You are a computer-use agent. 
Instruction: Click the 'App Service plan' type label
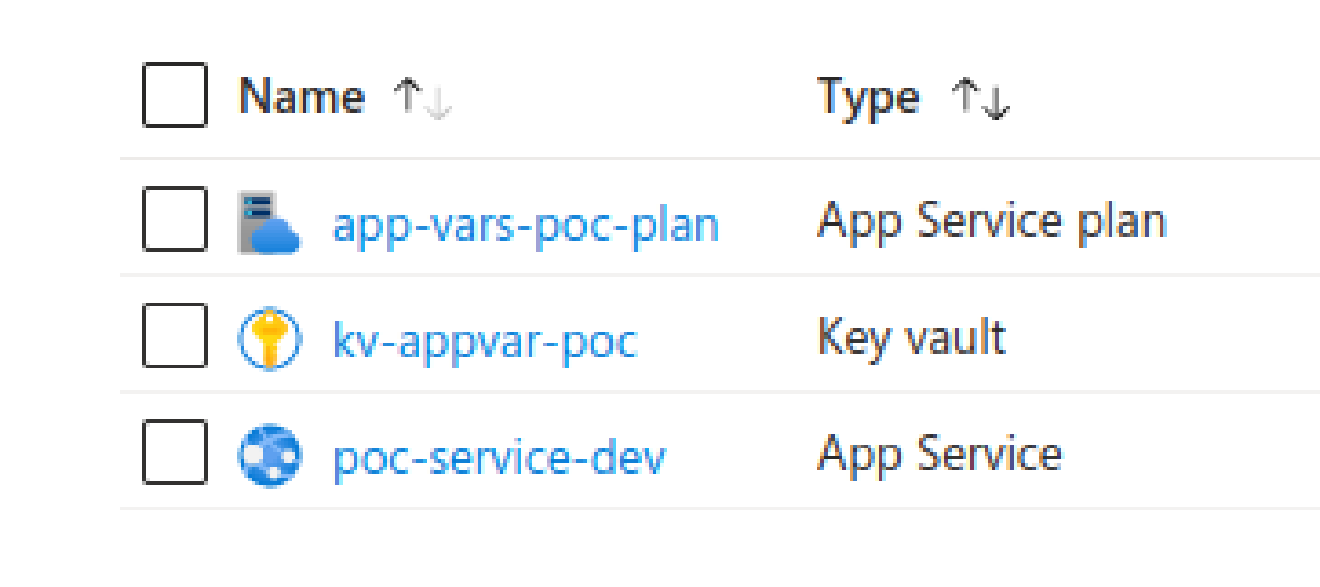click(992, 220)
